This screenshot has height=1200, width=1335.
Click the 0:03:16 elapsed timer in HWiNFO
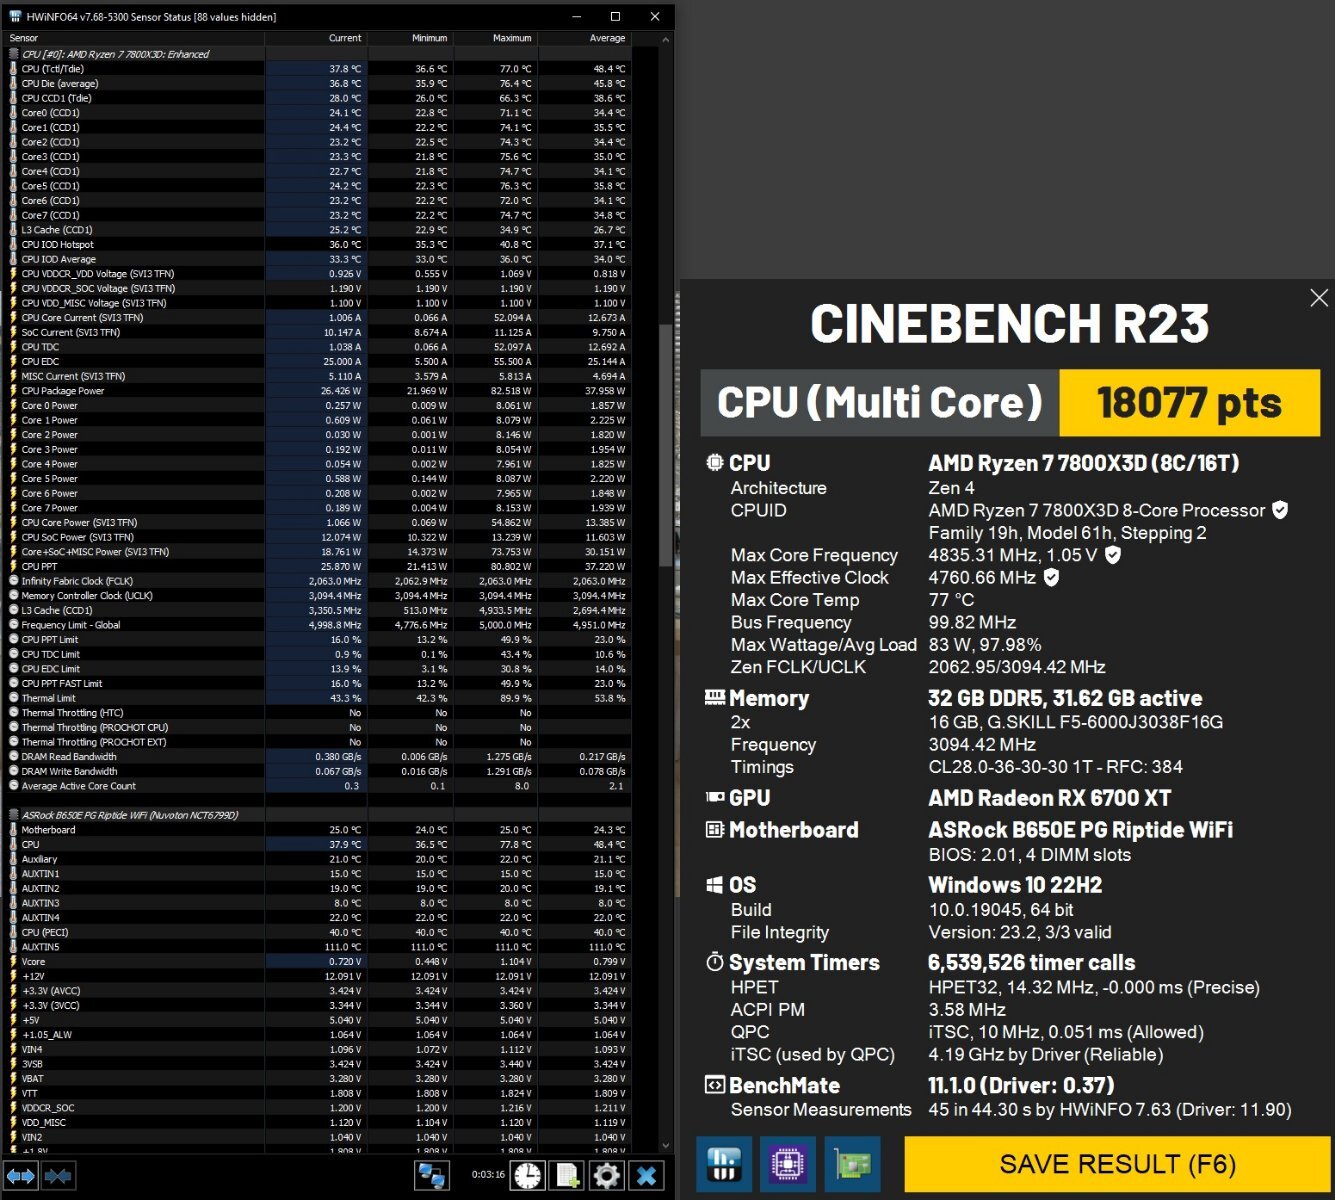pos(489,1175)
